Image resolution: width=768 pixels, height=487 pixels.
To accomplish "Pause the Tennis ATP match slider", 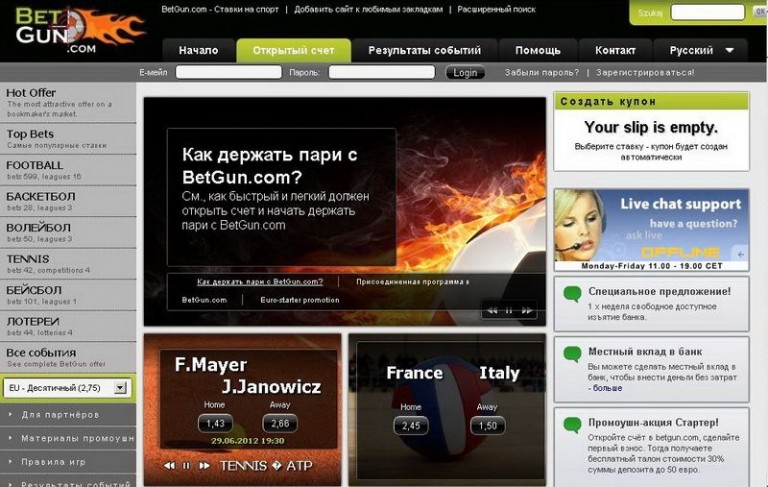I will click(x=186, y=465).
